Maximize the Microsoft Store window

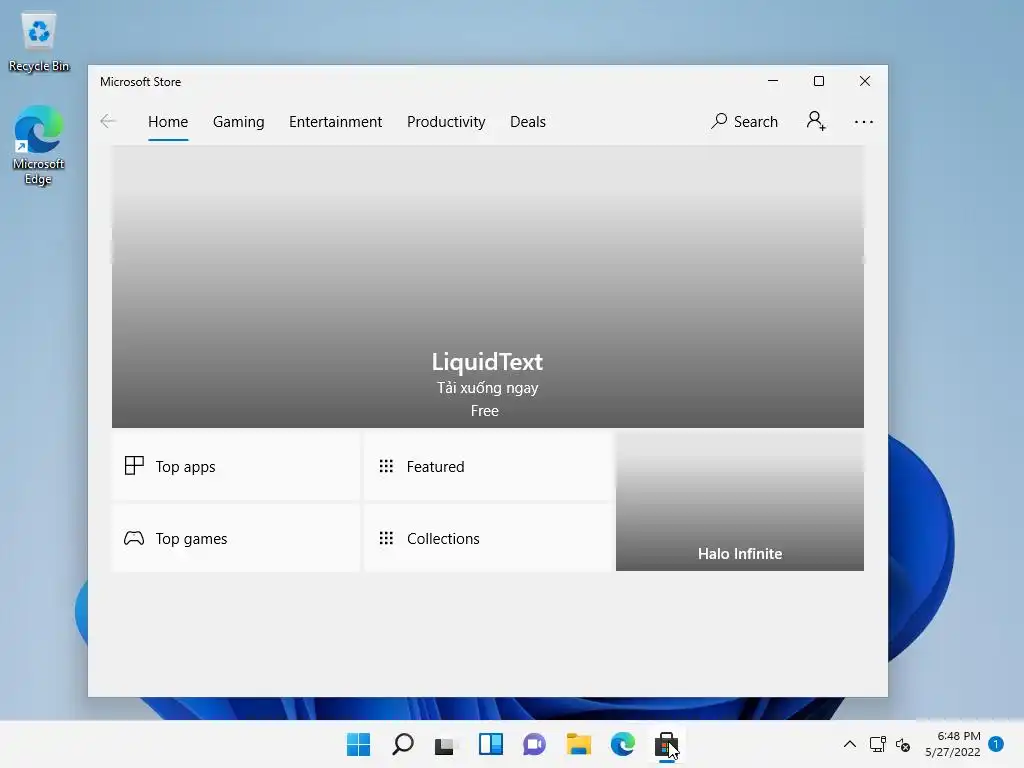819,81
